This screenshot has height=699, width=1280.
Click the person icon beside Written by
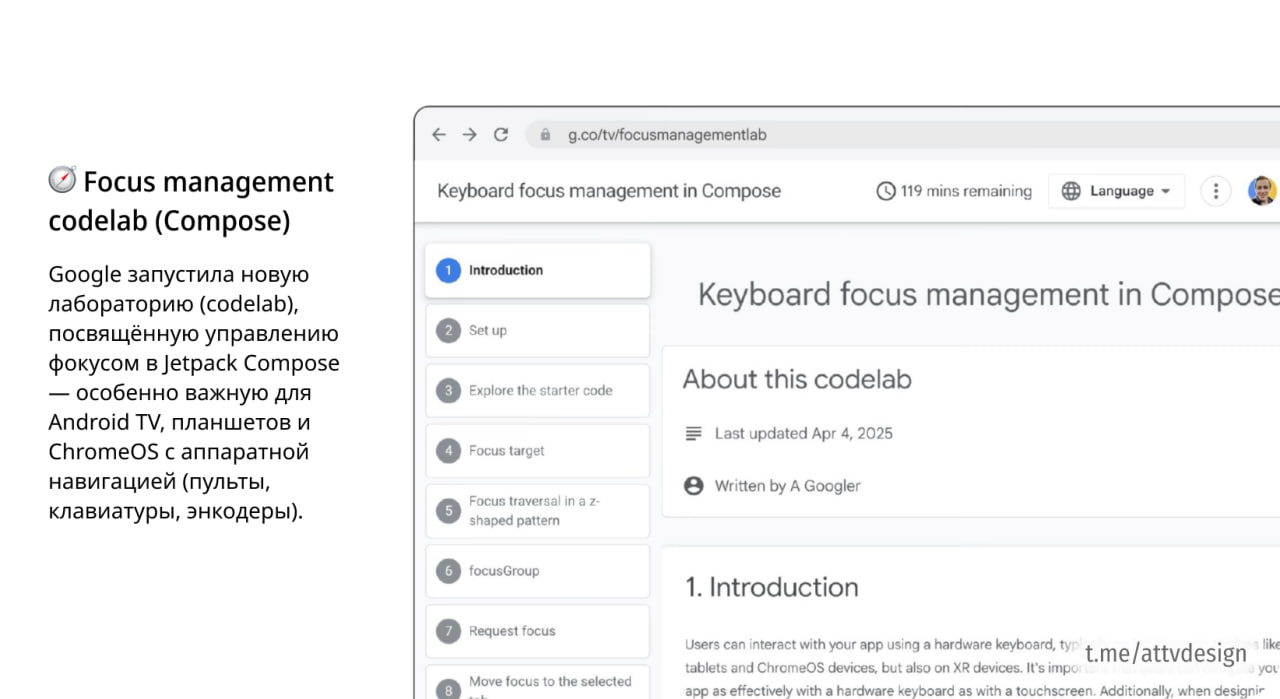(693, 486)
